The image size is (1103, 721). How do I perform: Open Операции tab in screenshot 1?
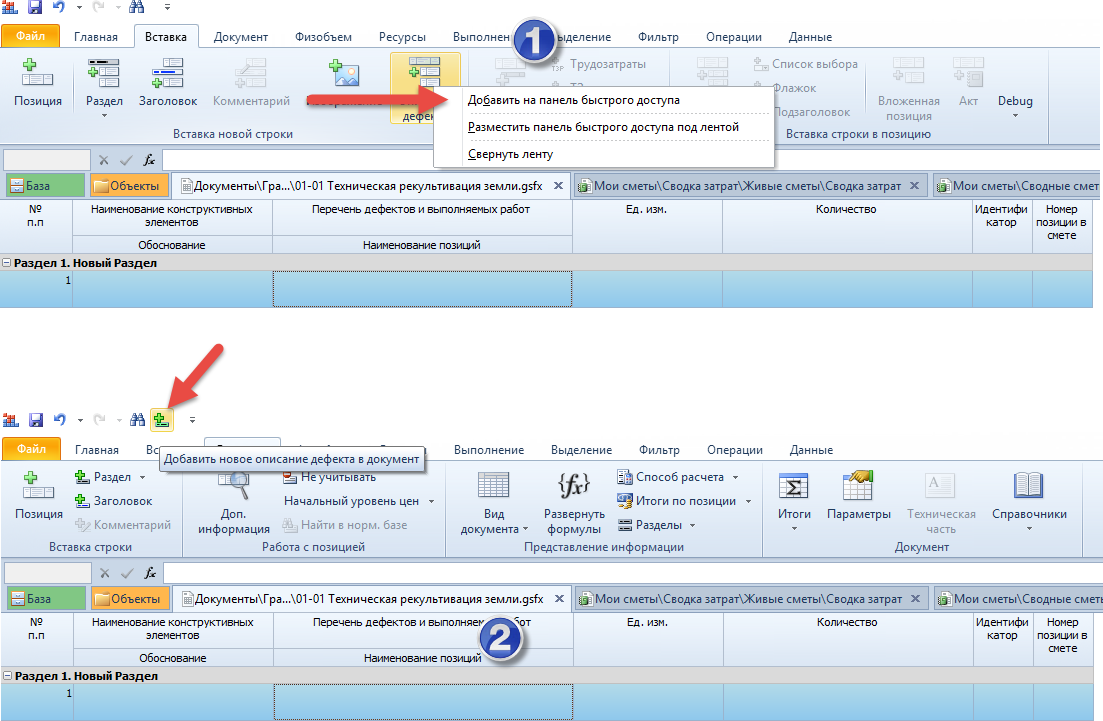click(x=734, y=37)
